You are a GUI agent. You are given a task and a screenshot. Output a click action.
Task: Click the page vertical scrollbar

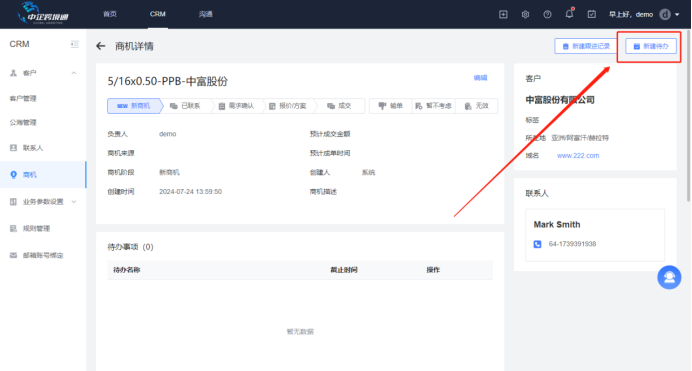click(x=689, y=116)
